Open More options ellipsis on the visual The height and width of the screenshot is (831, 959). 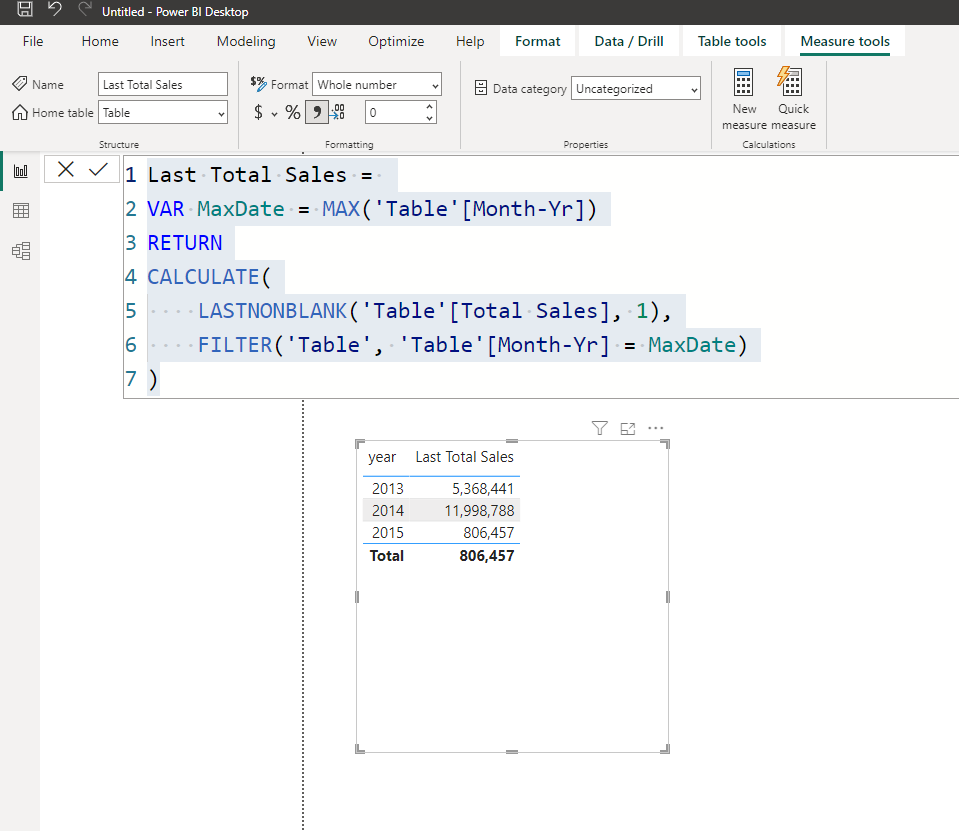click(656, 428)
